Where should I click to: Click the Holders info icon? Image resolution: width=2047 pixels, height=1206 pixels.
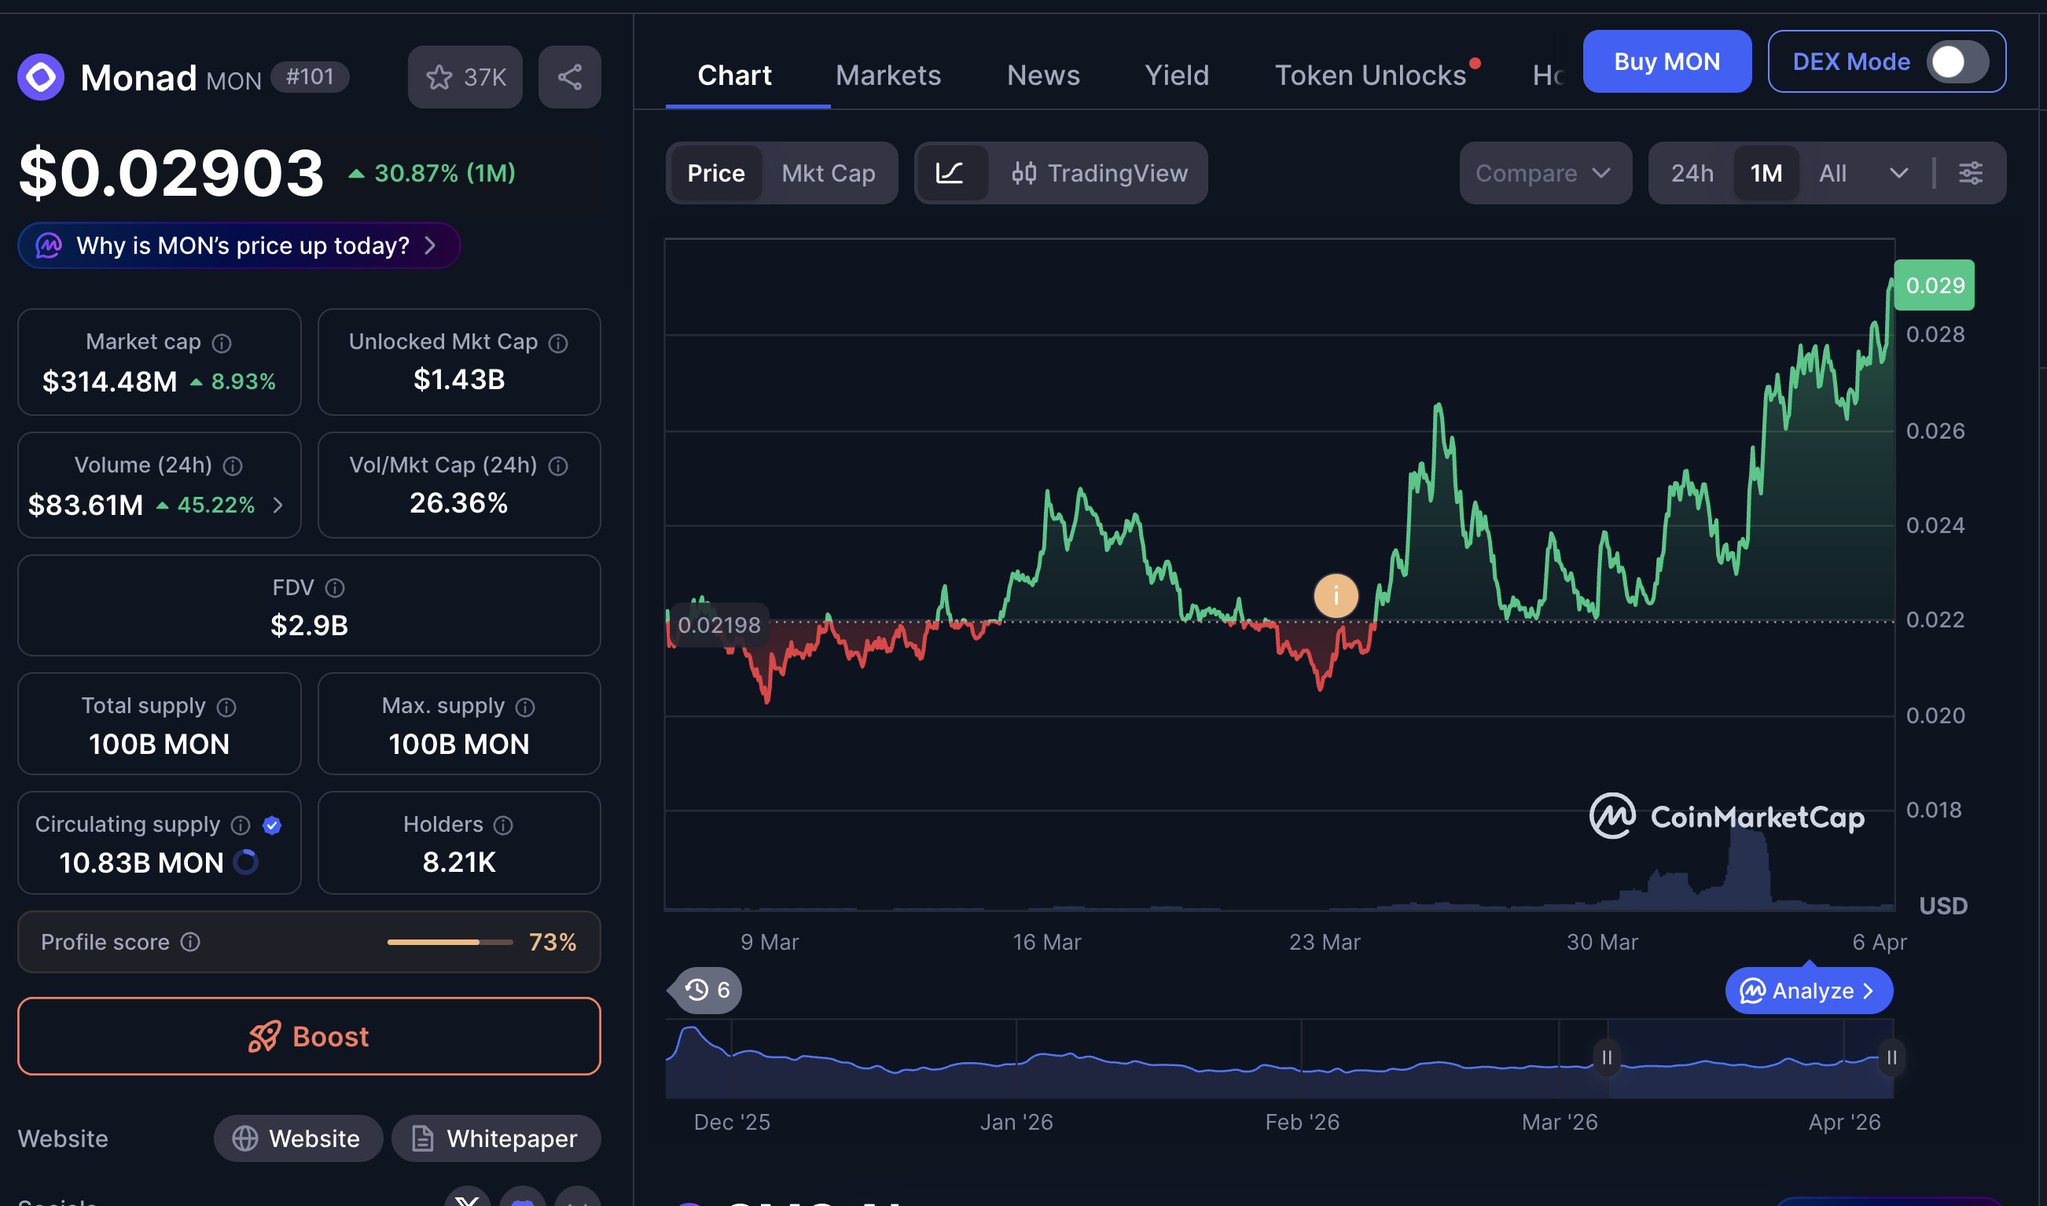click(503, 825)
